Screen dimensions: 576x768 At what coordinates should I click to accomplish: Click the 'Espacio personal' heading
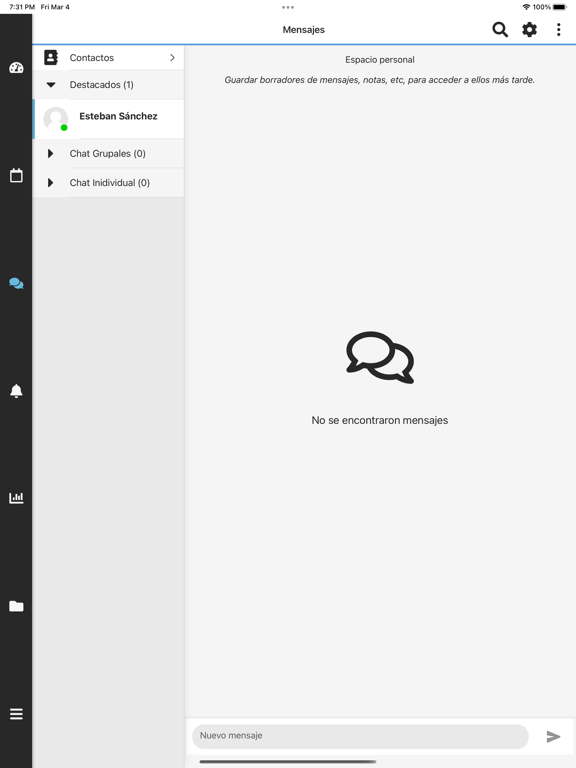pyautogui.click(x=380, y=60)
